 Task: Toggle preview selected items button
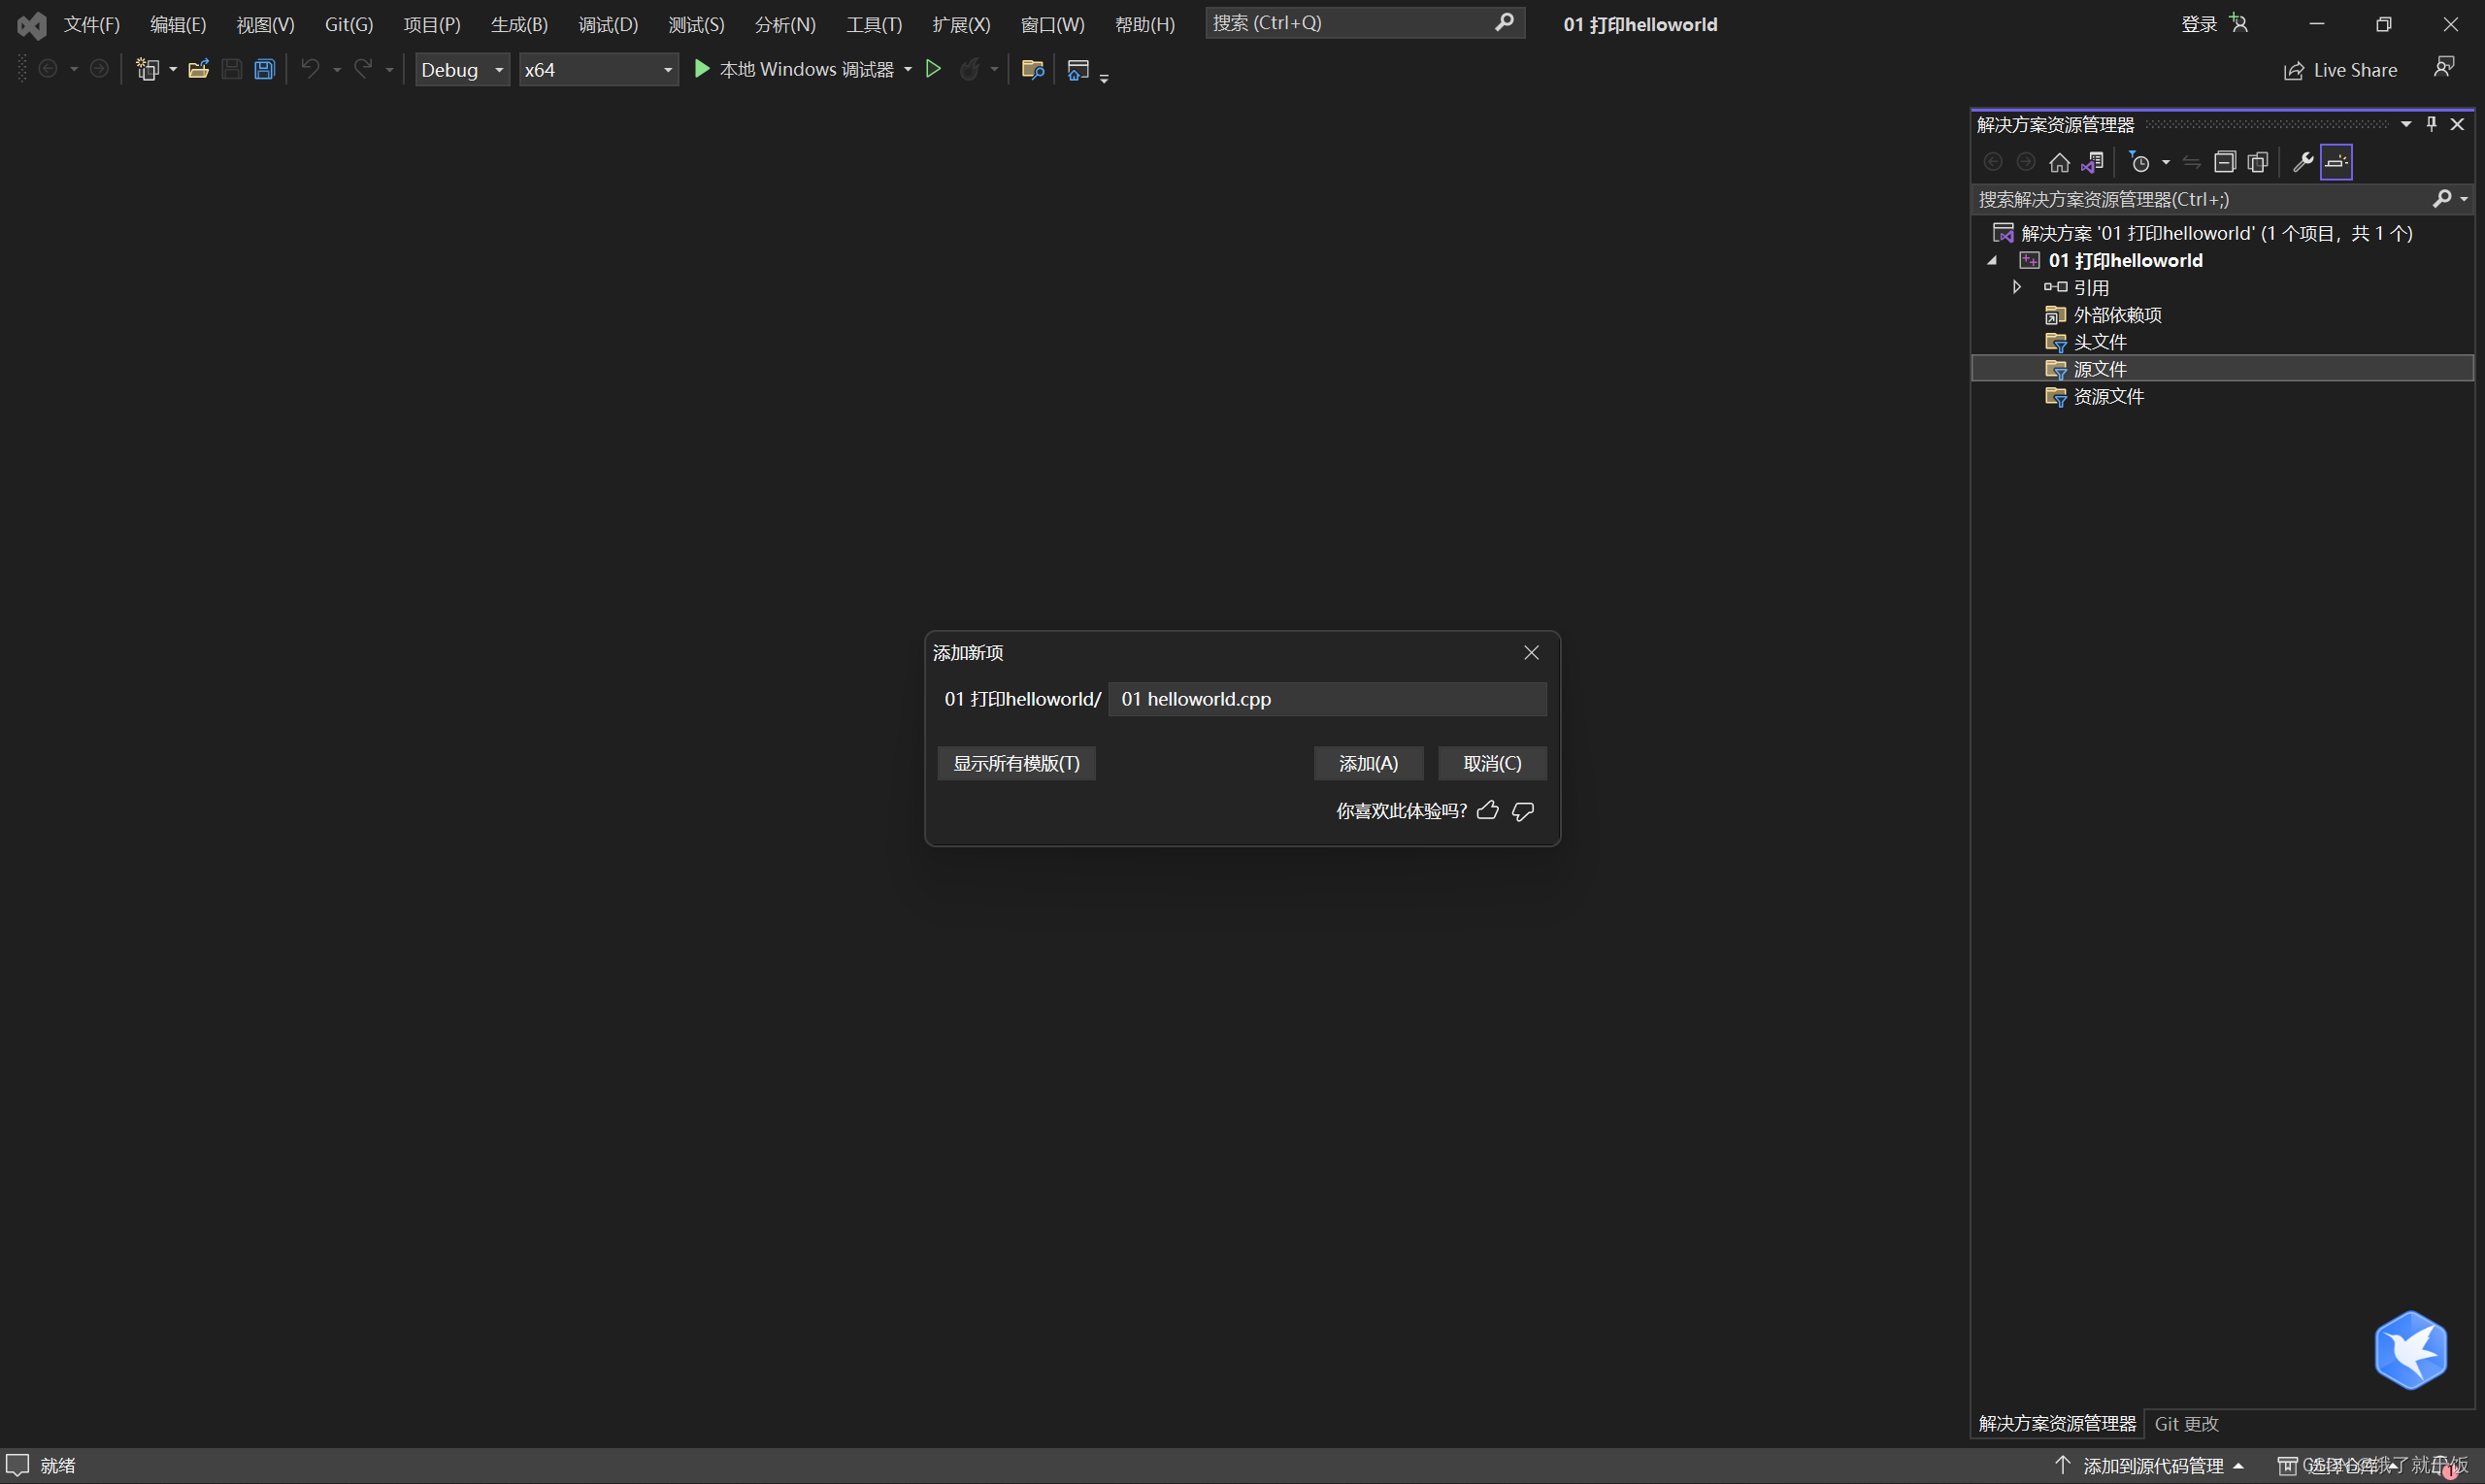(x=2336, y=162)
